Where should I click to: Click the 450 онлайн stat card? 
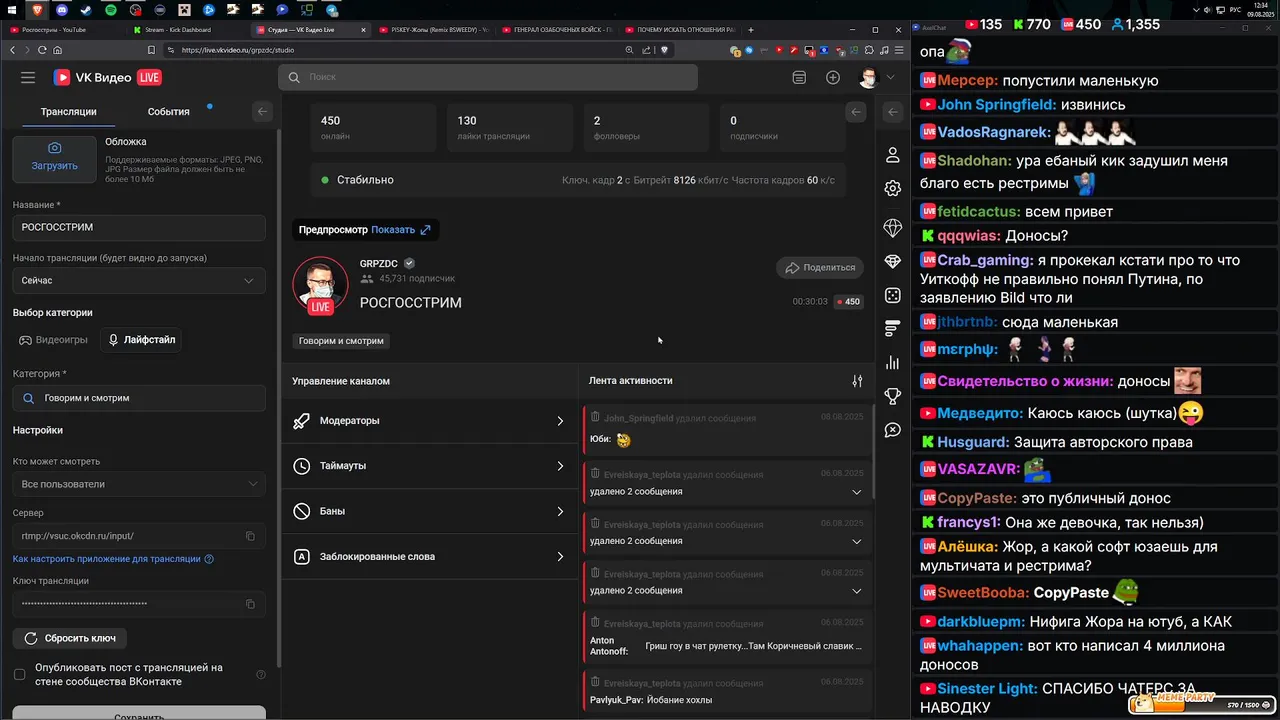[x=372, y=128]
